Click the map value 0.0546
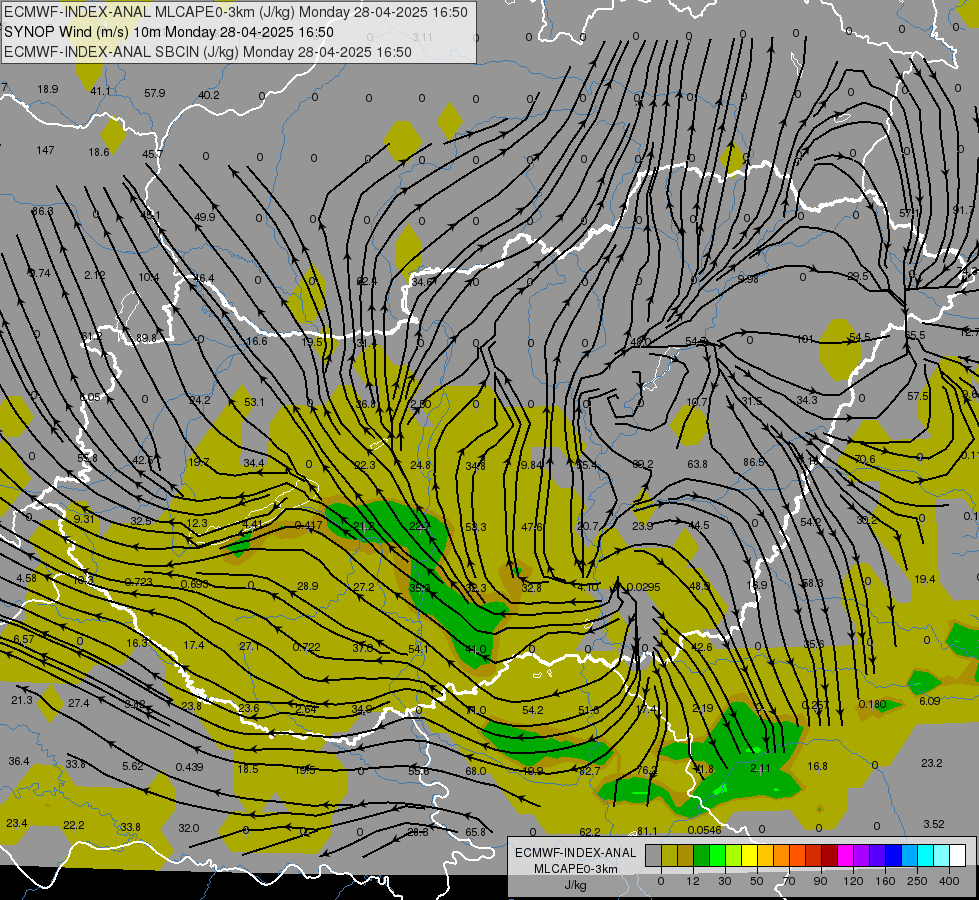Viewport: 979px width, 900px height. 704,830
